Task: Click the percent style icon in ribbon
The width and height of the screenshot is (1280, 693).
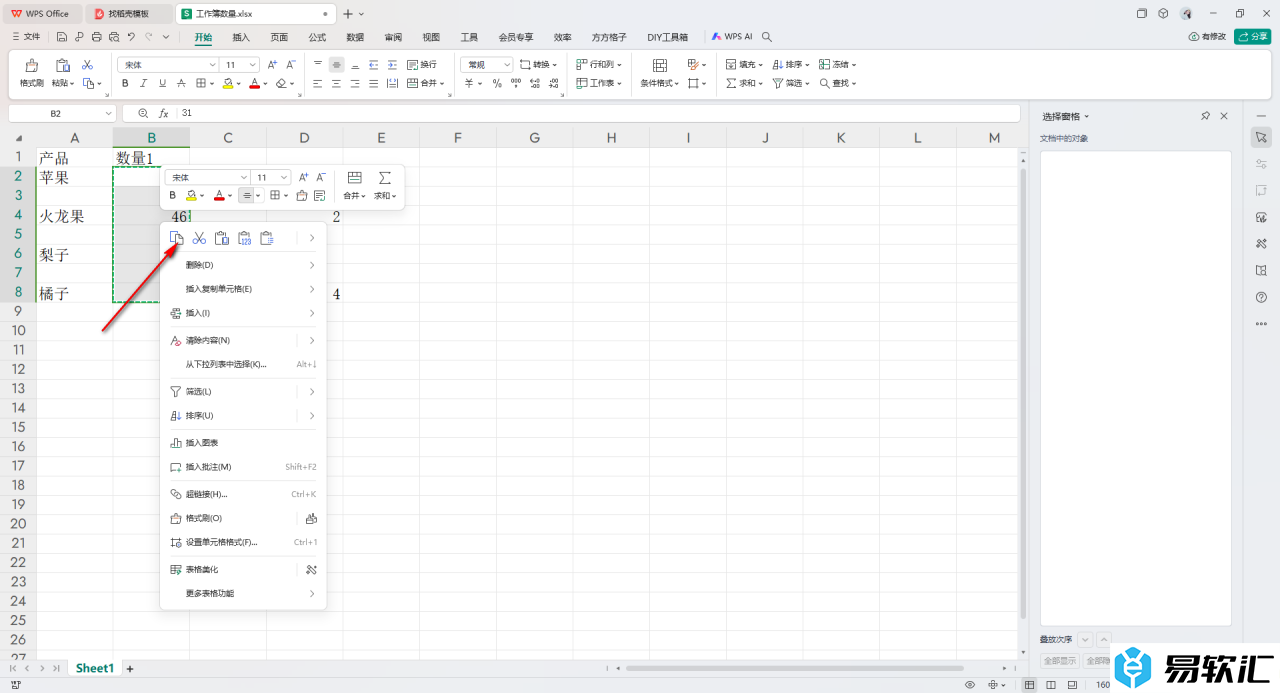Action: (x=497, y=84)
